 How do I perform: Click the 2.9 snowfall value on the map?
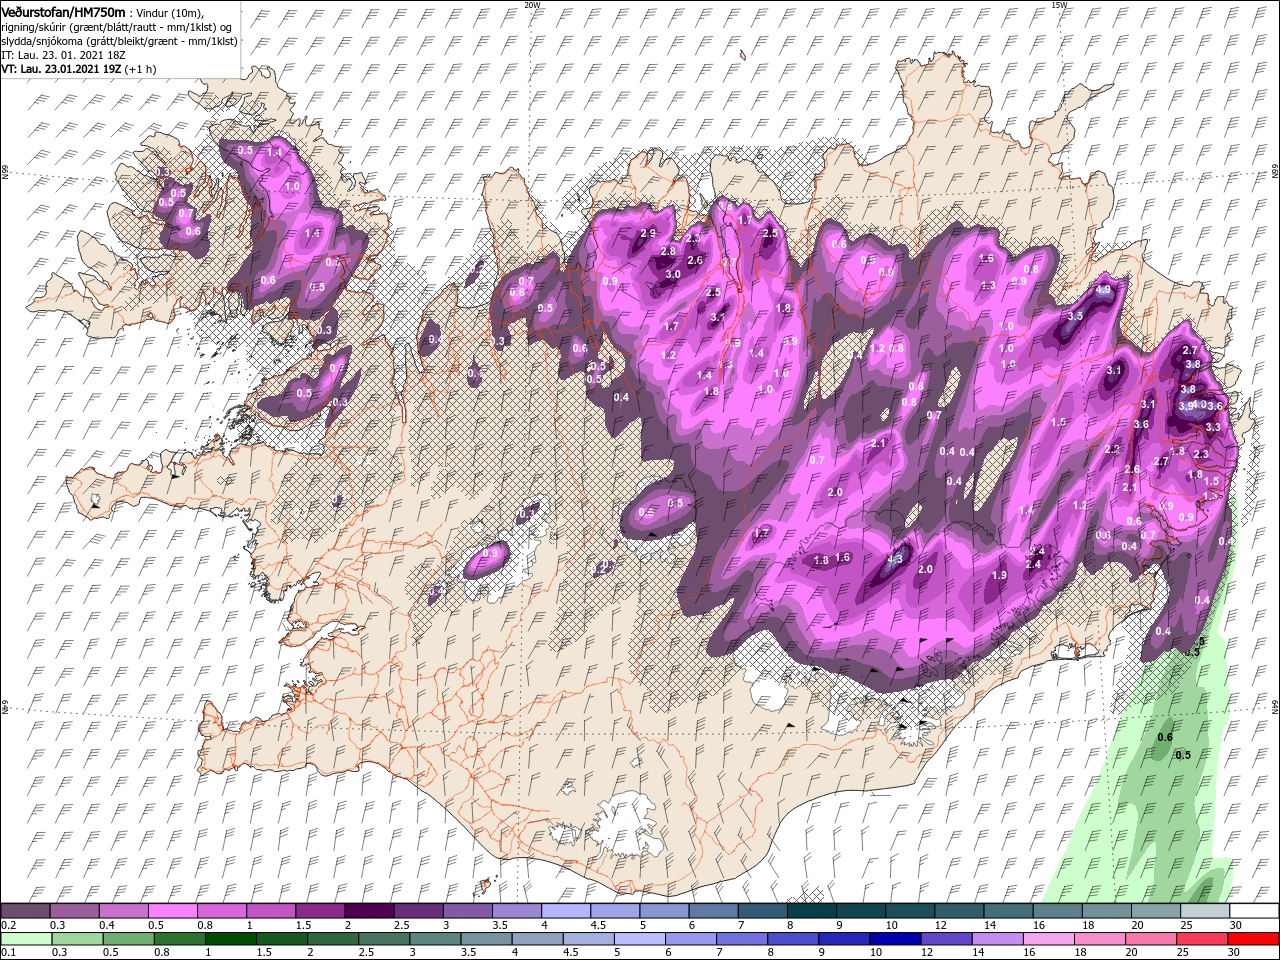(x=647, y=234)
